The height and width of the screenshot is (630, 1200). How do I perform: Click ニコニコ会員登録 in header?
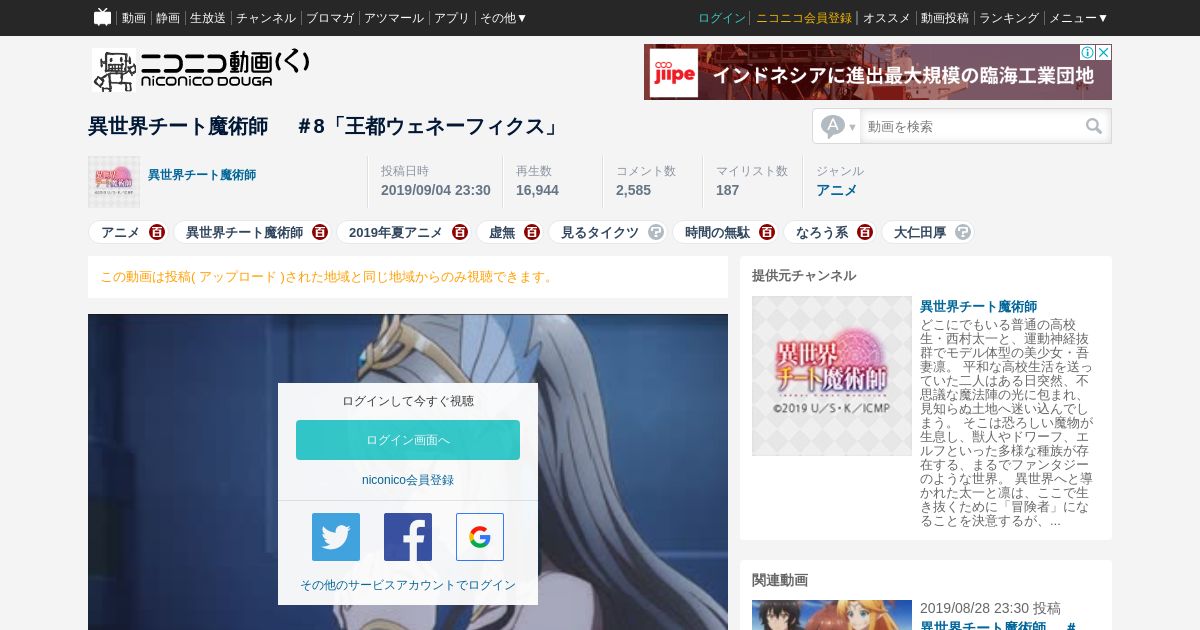(804, 18)
